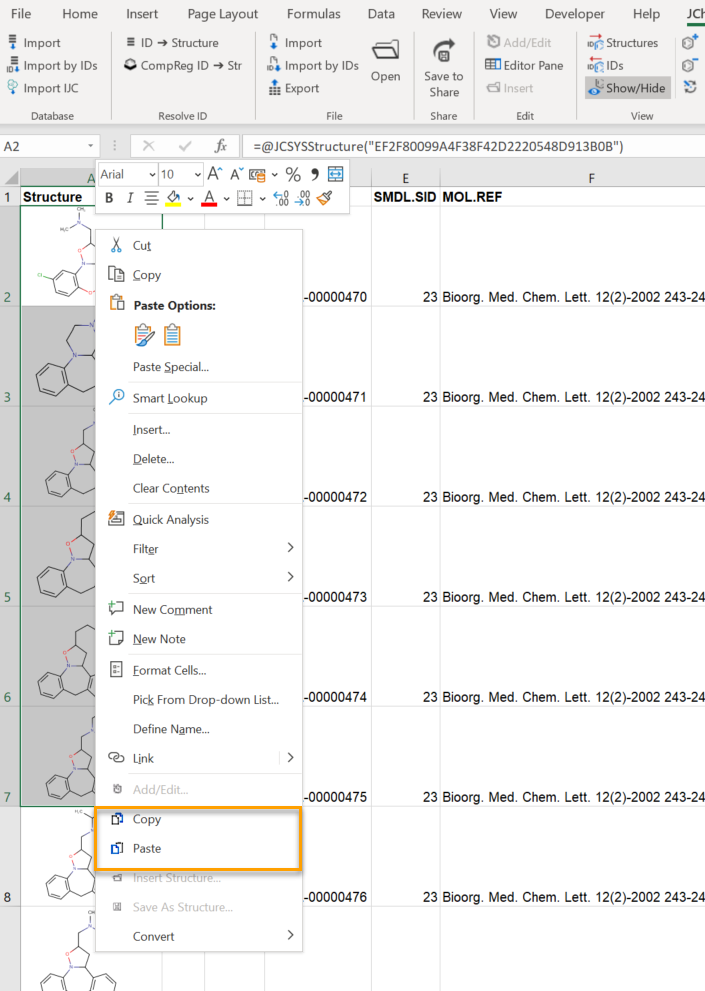The image size is (705, 991).
Task: Click the Insert Function fx icon
Action: [x=221, y=146]
